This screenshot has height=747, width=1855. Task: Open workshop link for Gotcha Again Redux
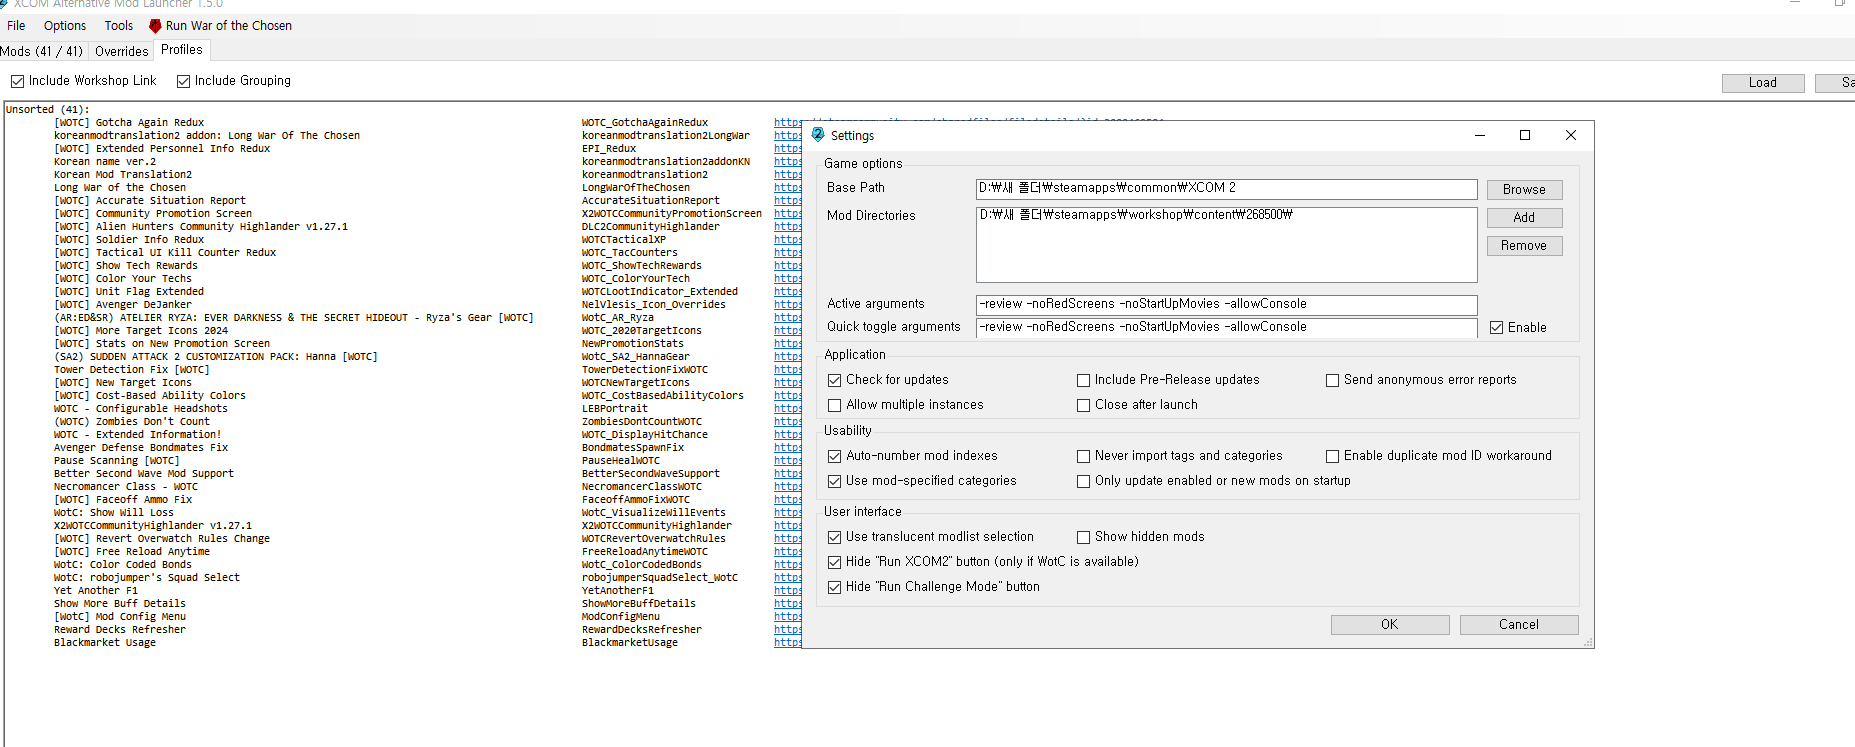click(788, 123)
